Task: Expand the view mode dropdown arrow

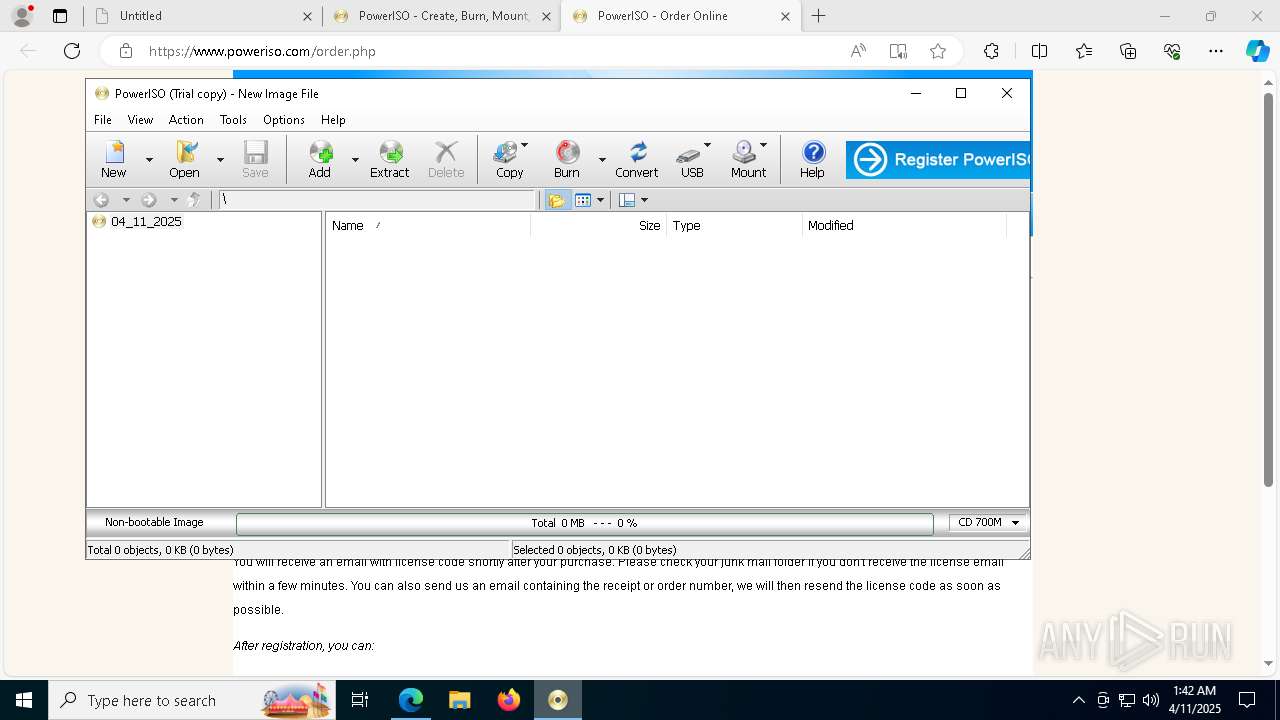Action: pyautogui.click(x=601, y=200)
